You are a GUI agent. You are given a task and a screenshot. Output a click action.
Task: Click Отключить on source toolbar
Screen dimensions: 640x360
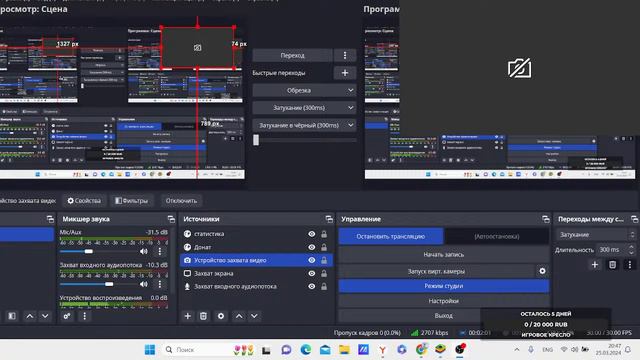(181, 201)
